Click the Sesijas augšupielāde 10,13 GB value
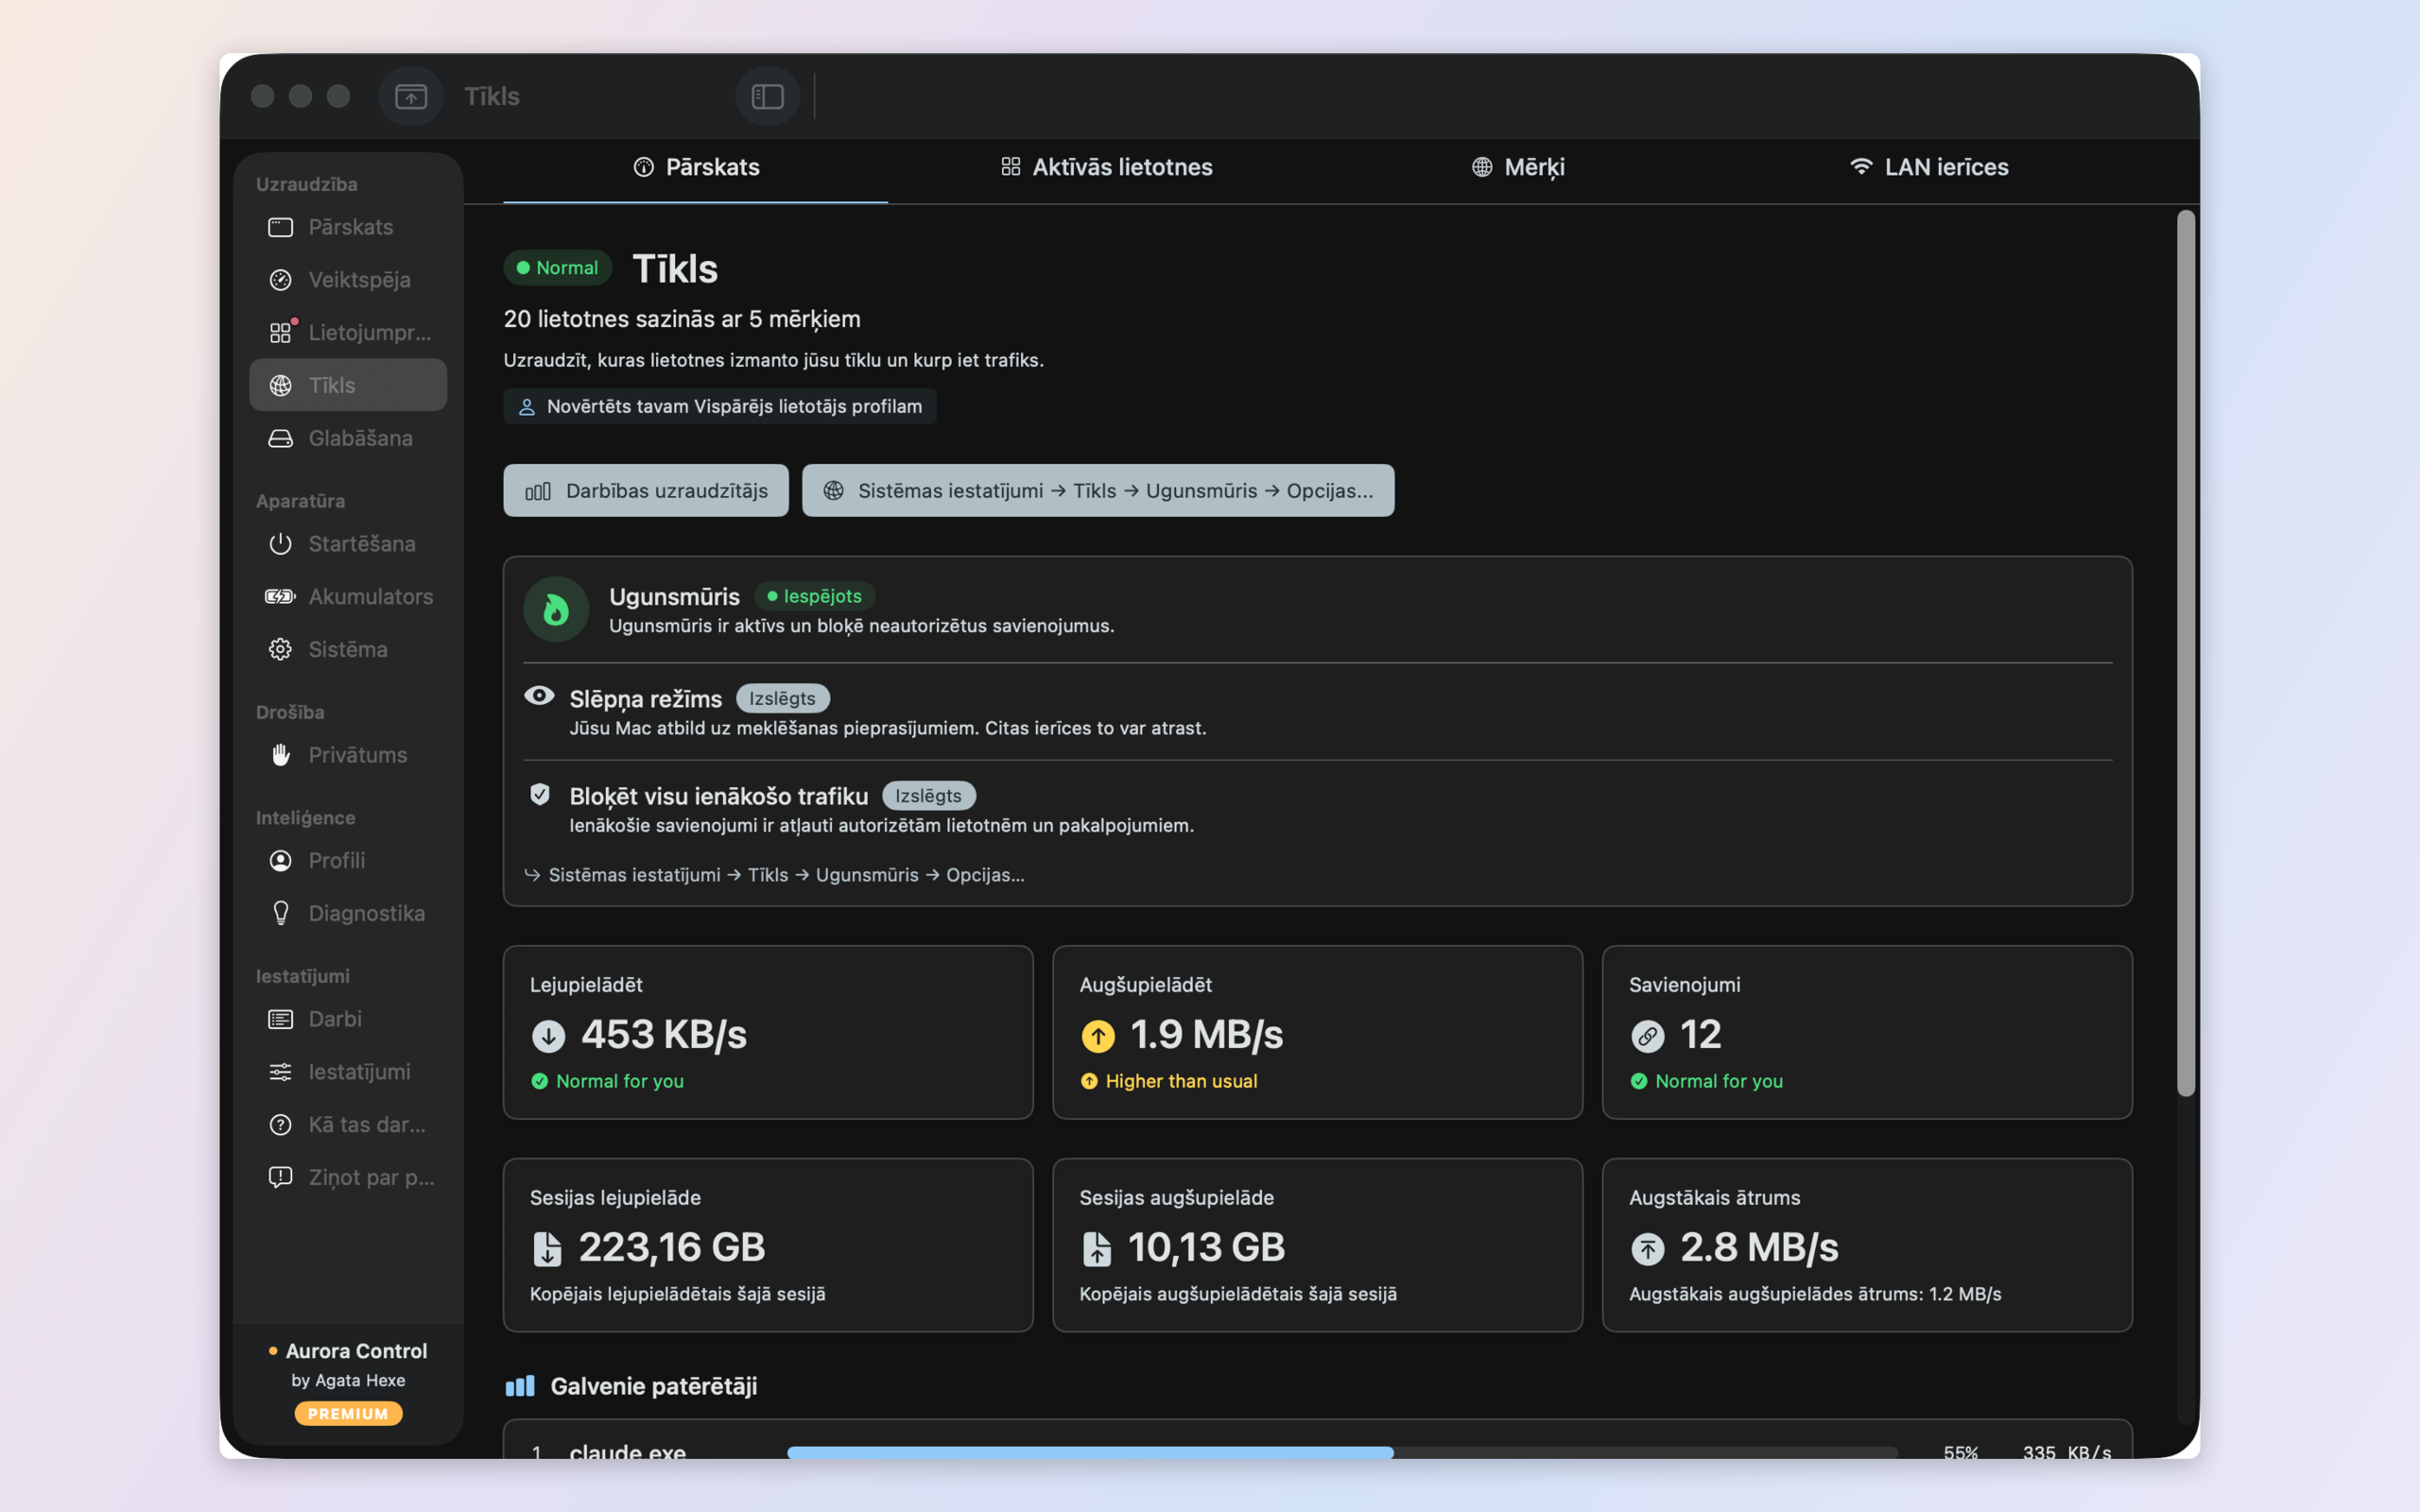Viewport: 2420px width, 1512px height. [1206, 1247]
